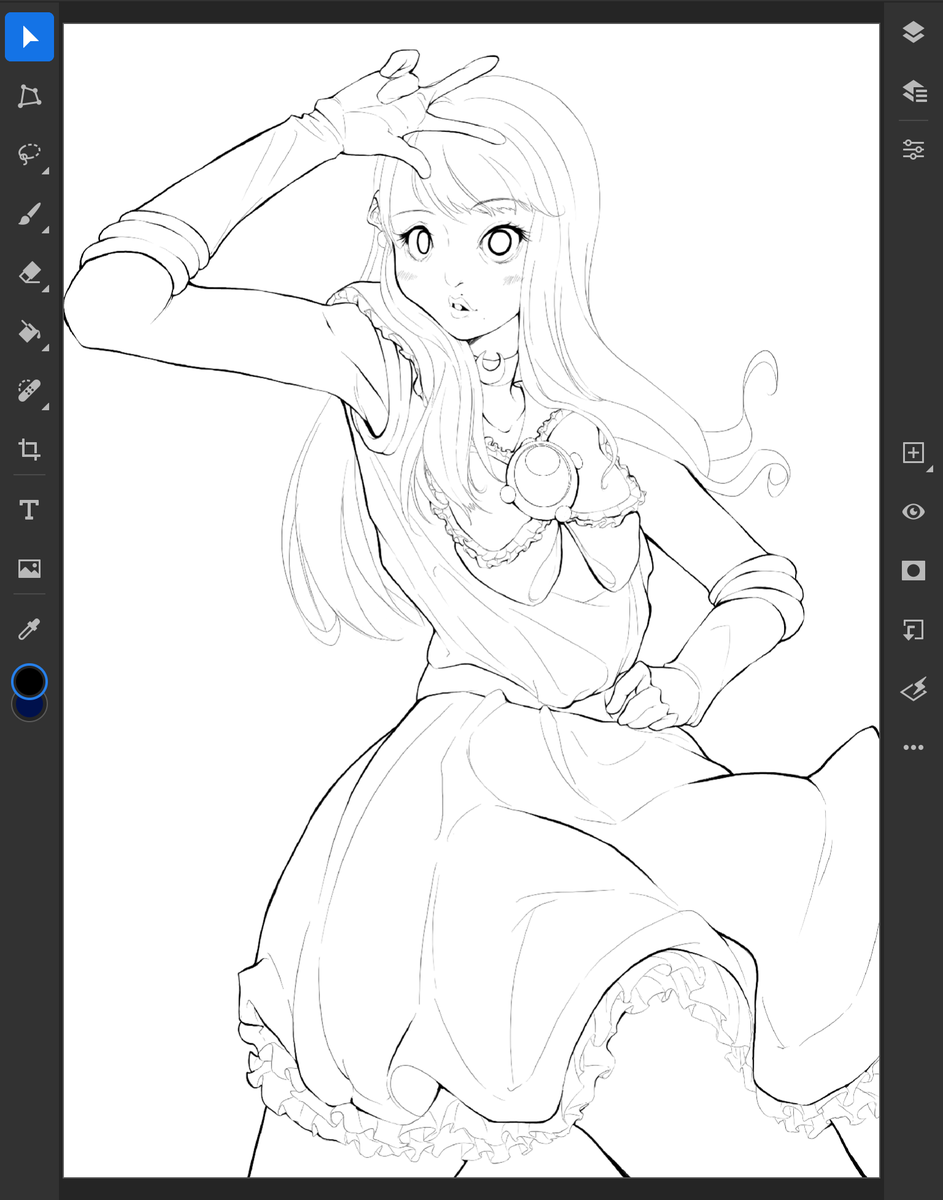Open the Layer Properties sliders panel

coord(913,150)
